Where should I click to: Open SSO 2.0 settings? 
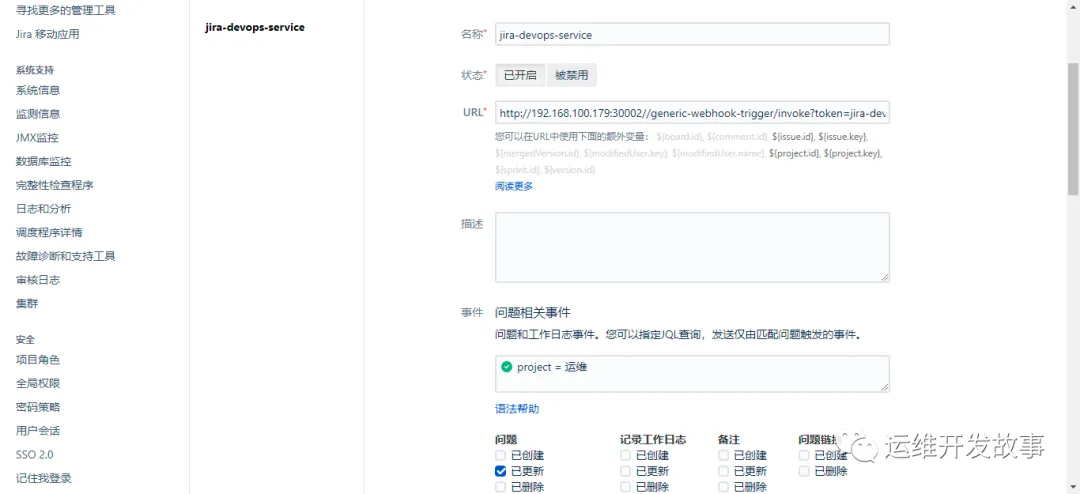pos(34,455)
